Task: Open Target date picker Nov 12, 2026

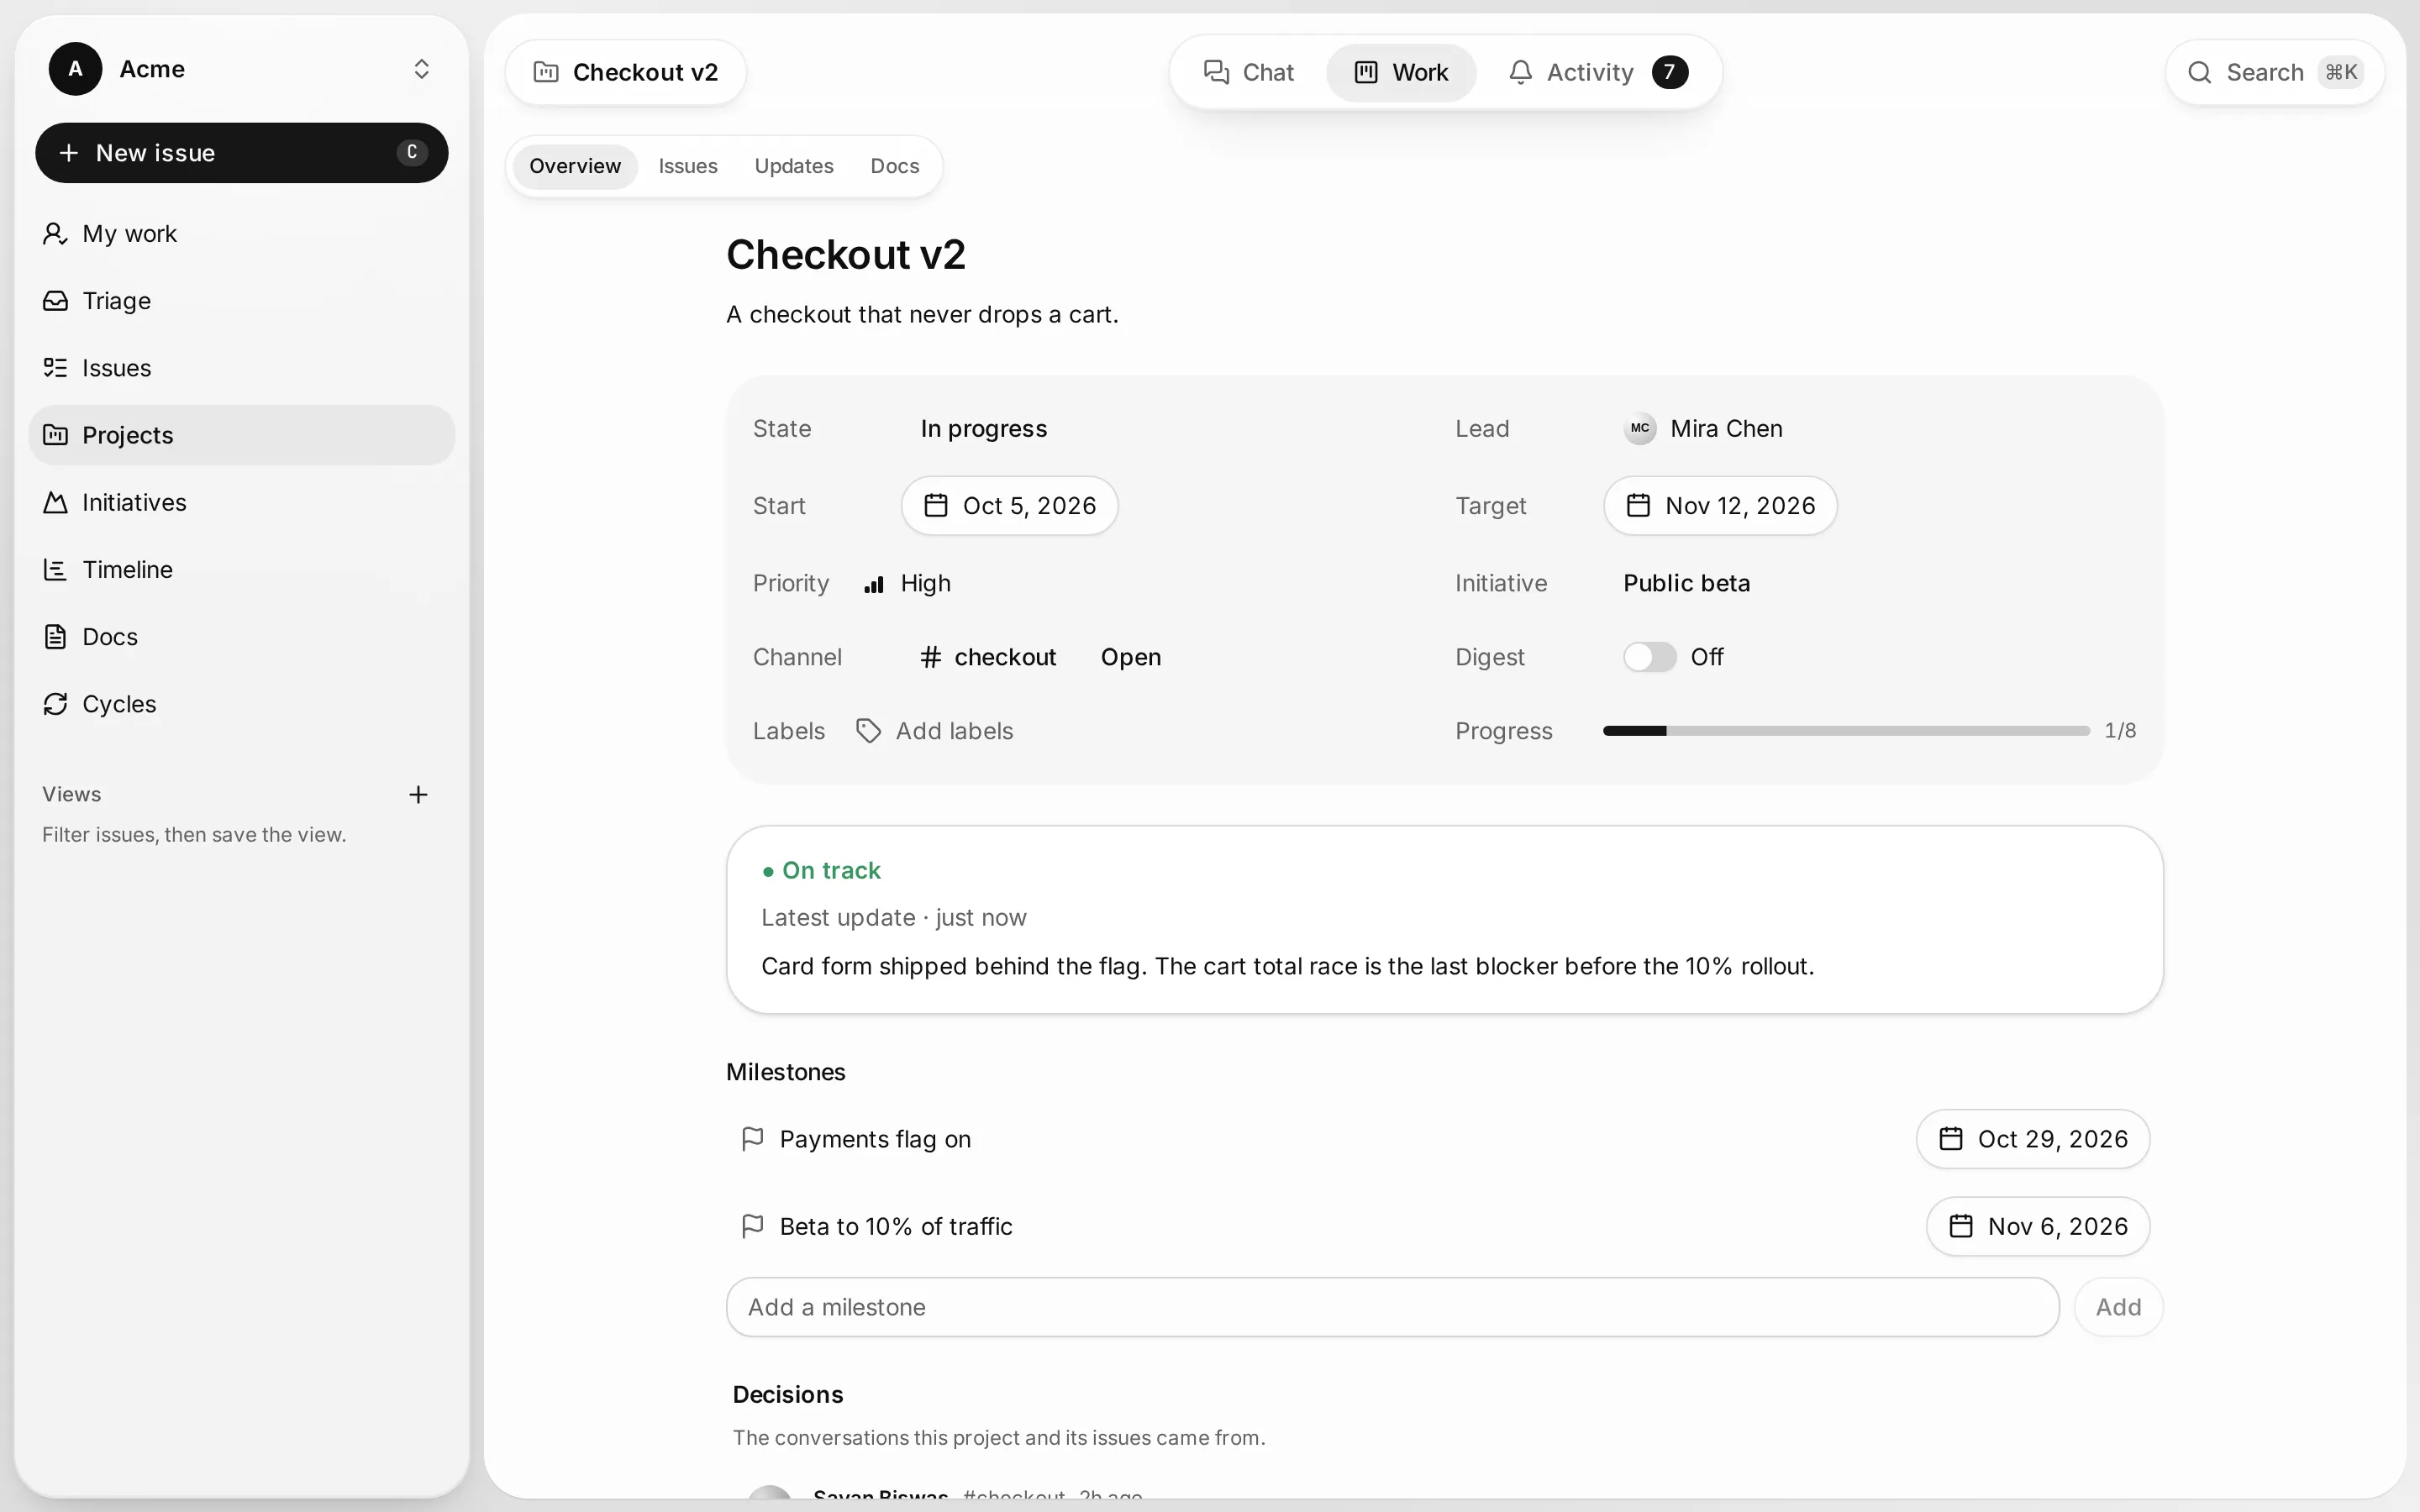Action: pos(1720,506)
